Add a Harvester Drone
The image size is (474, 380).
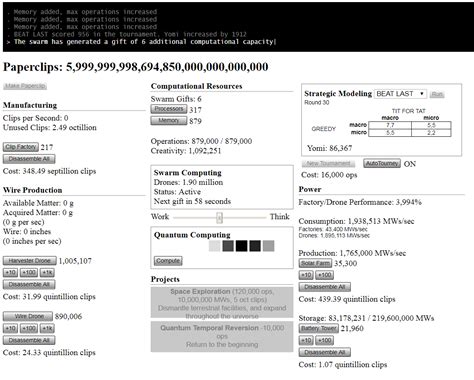coord(30,261)
